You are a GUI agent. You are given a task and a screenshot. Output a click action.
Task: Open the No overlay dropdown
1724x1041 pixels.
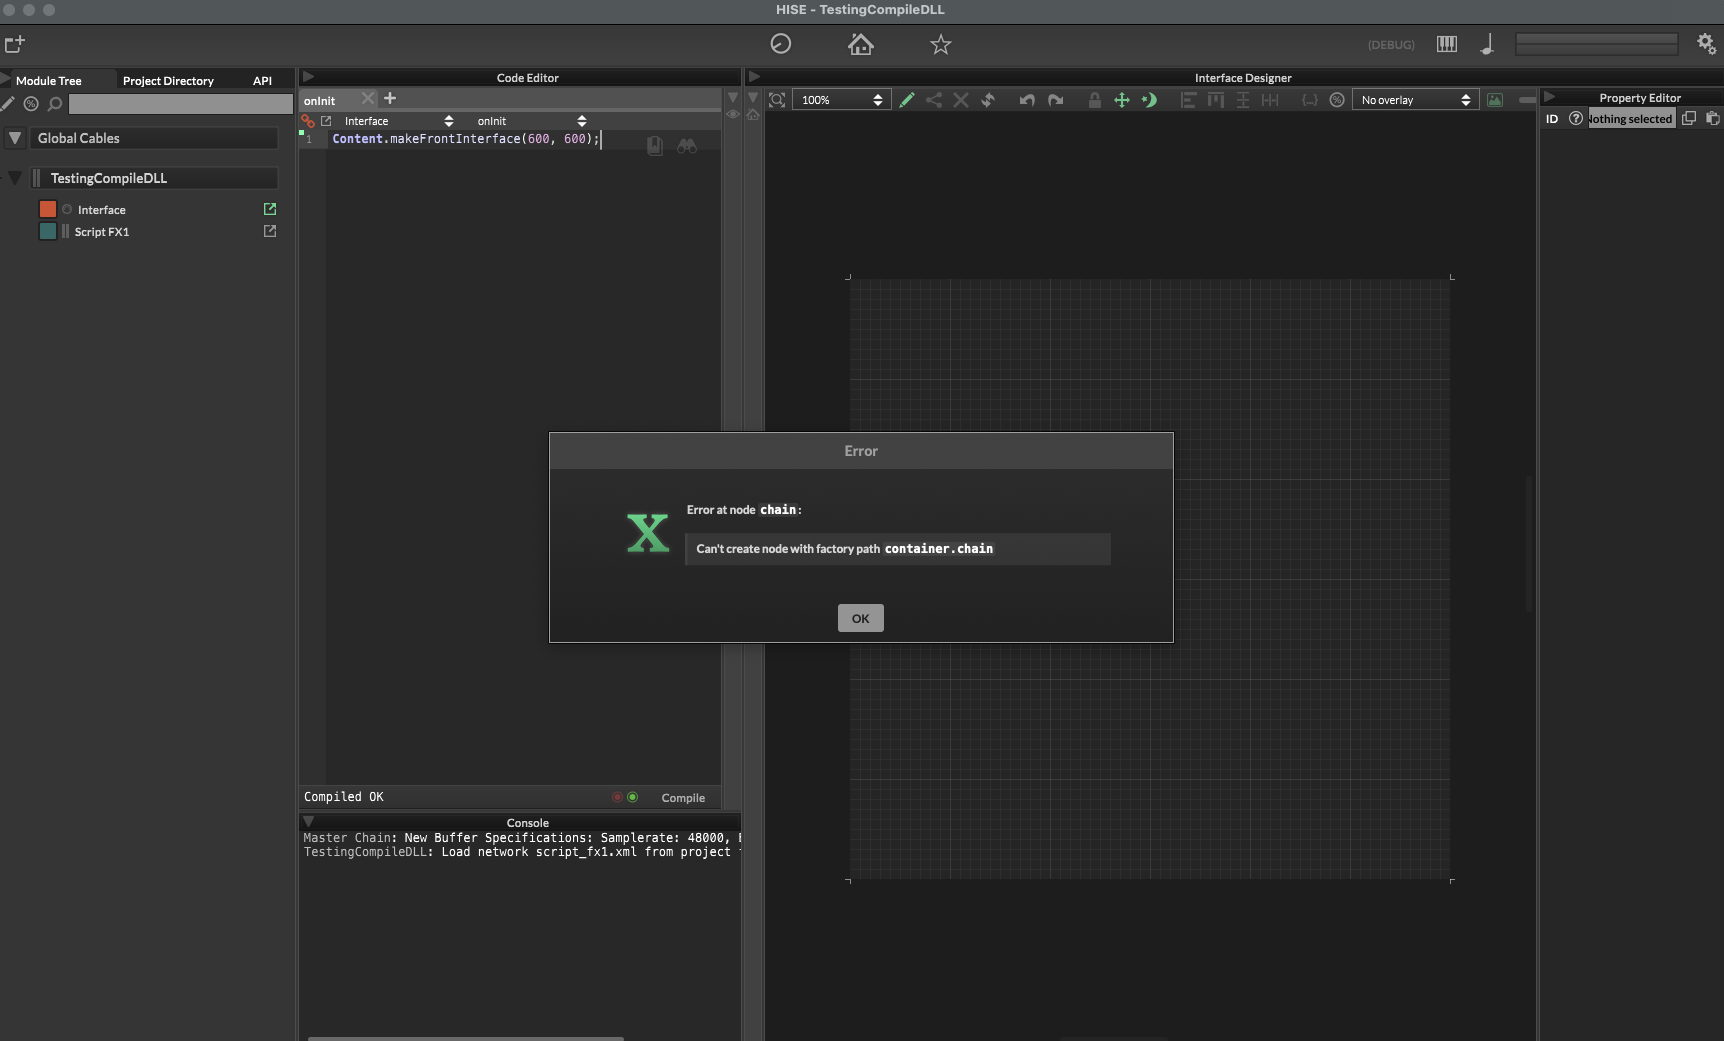tap(1415, 100)
